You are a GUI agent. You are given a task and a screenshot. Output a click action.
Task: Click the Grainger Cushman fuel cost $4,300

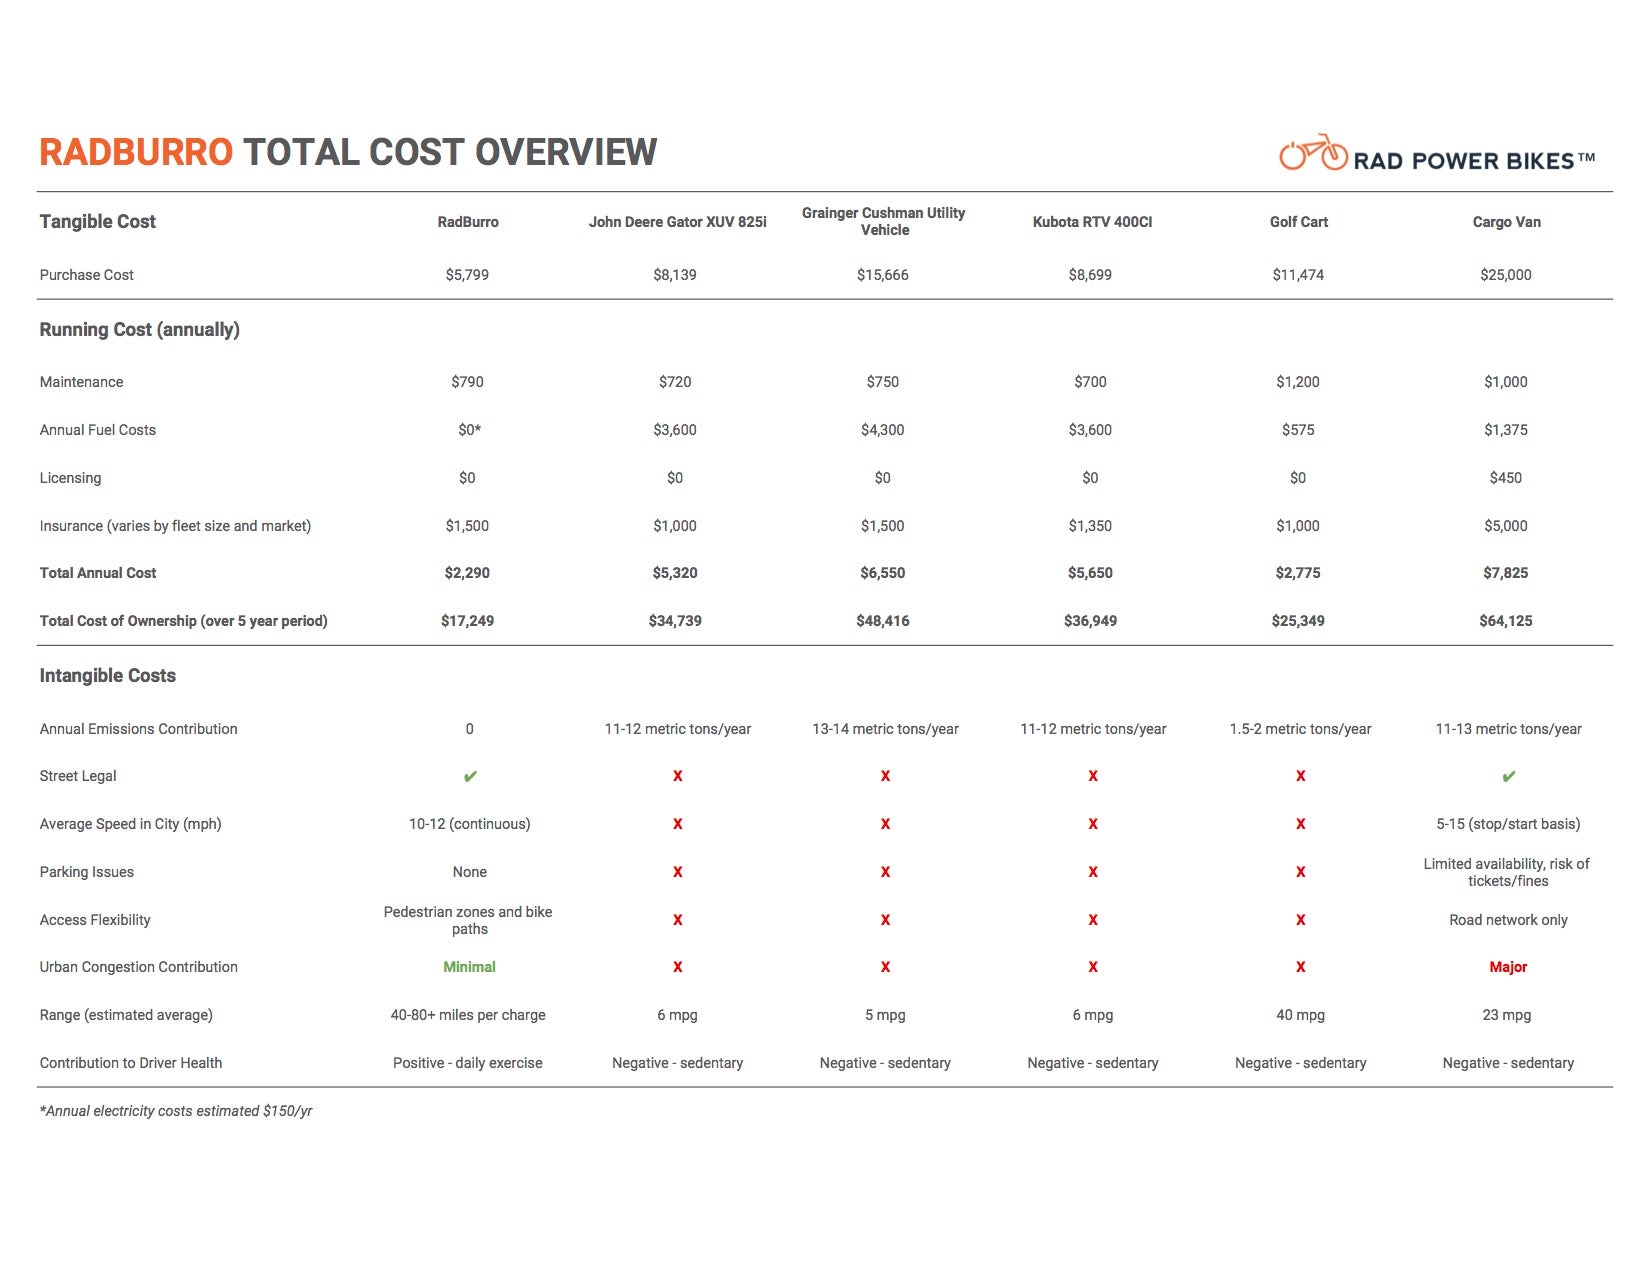tap(883, 430)
